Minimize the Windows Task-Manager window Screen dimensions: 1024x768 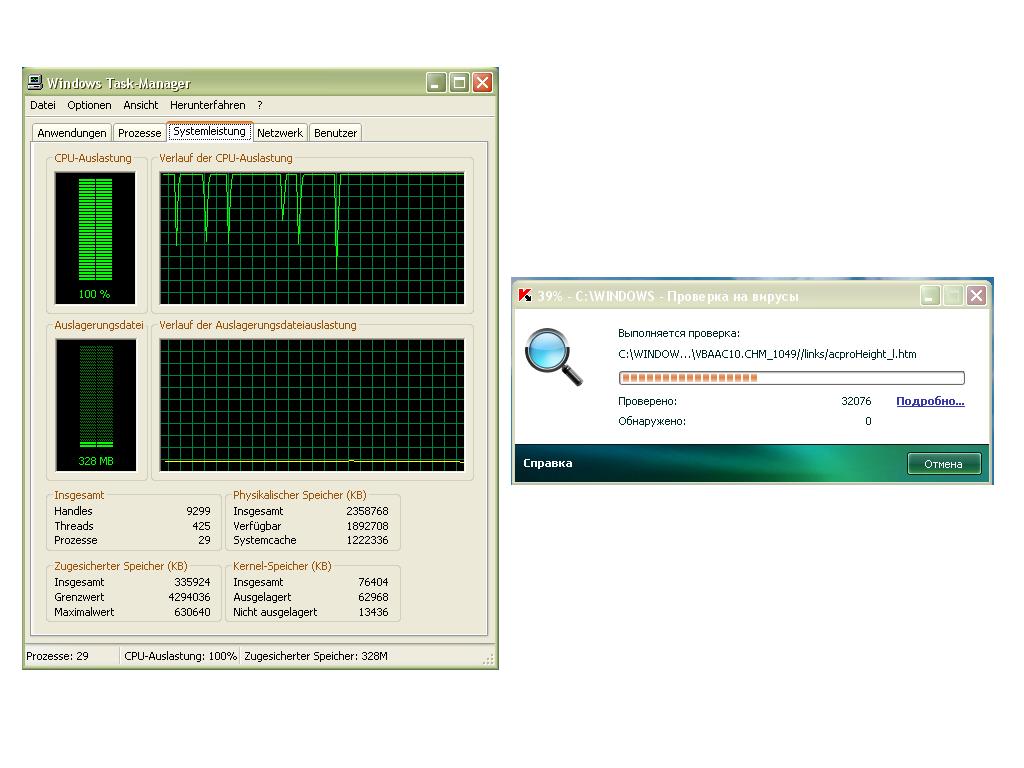click(436, 83)
